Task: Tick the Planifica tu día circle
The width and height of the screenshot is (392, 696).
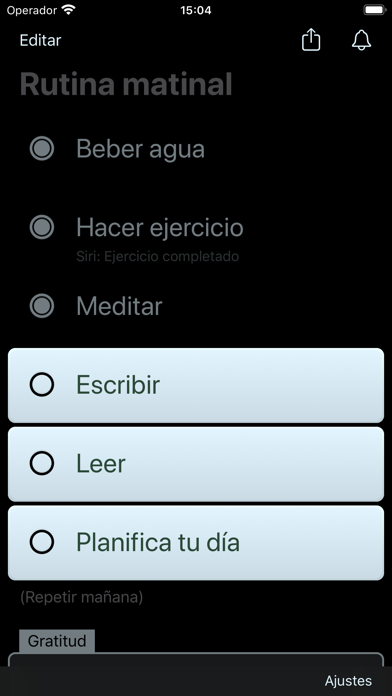Action: tap(42, 542)
